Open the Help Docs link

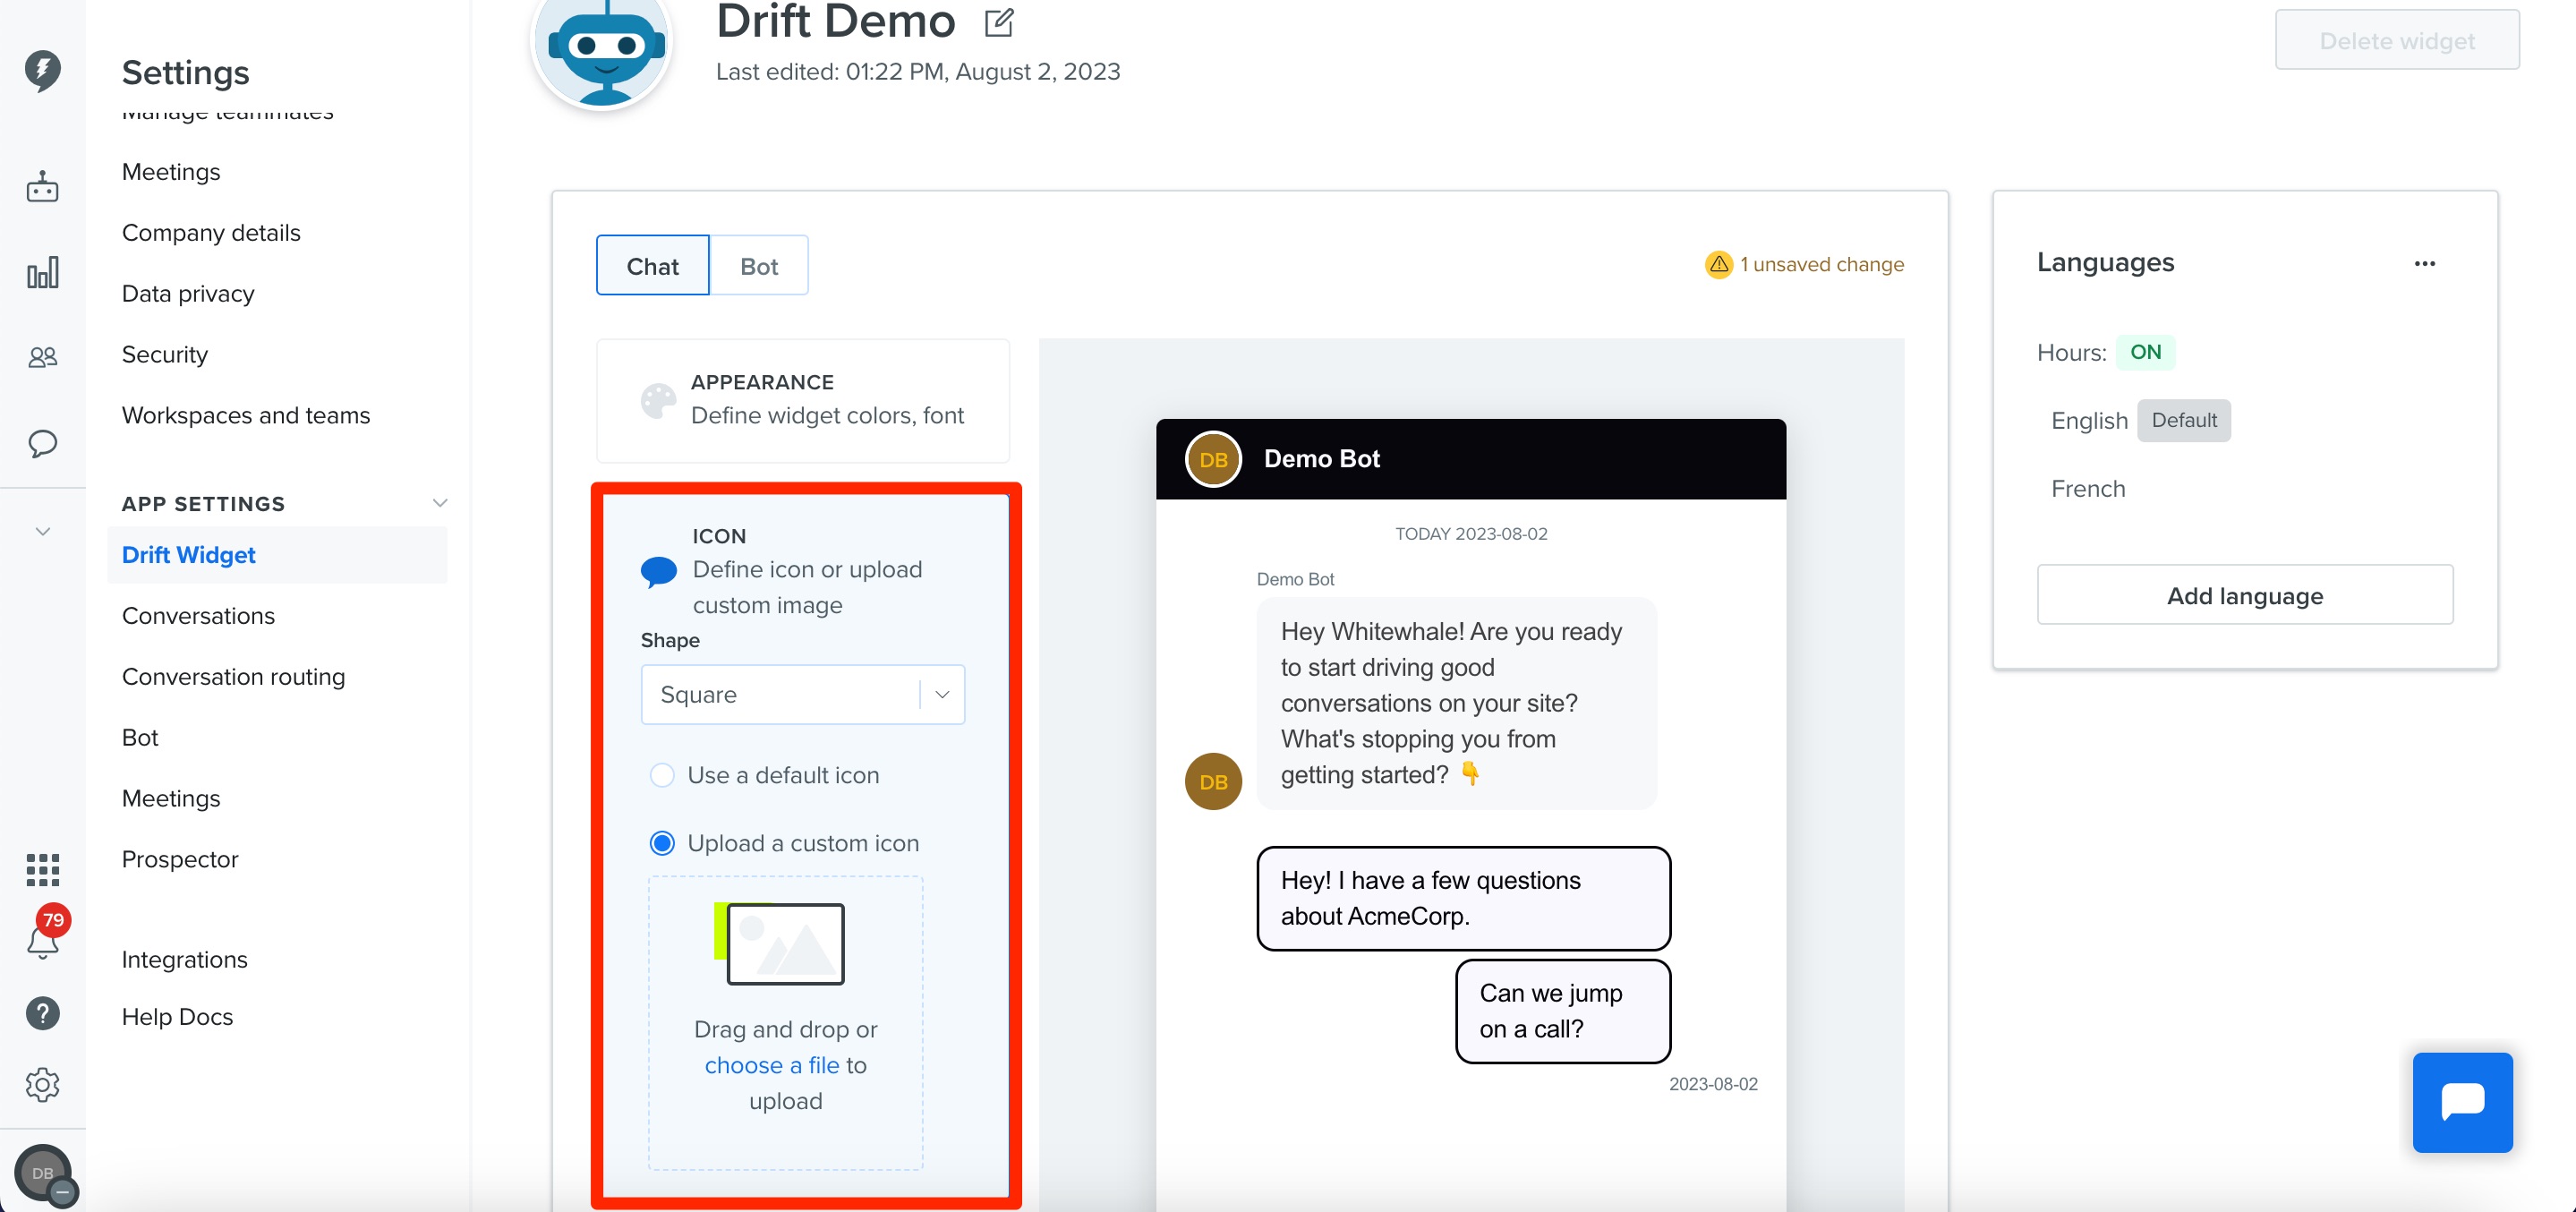click(x=177, y=1017)
